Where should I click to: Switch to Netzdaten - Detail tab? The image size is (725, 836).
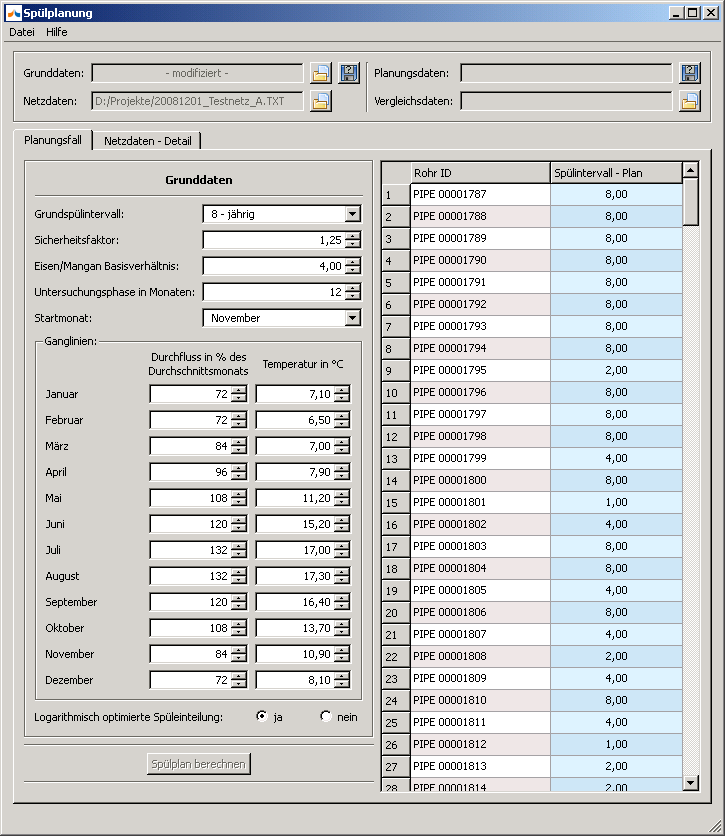(148, 141)
